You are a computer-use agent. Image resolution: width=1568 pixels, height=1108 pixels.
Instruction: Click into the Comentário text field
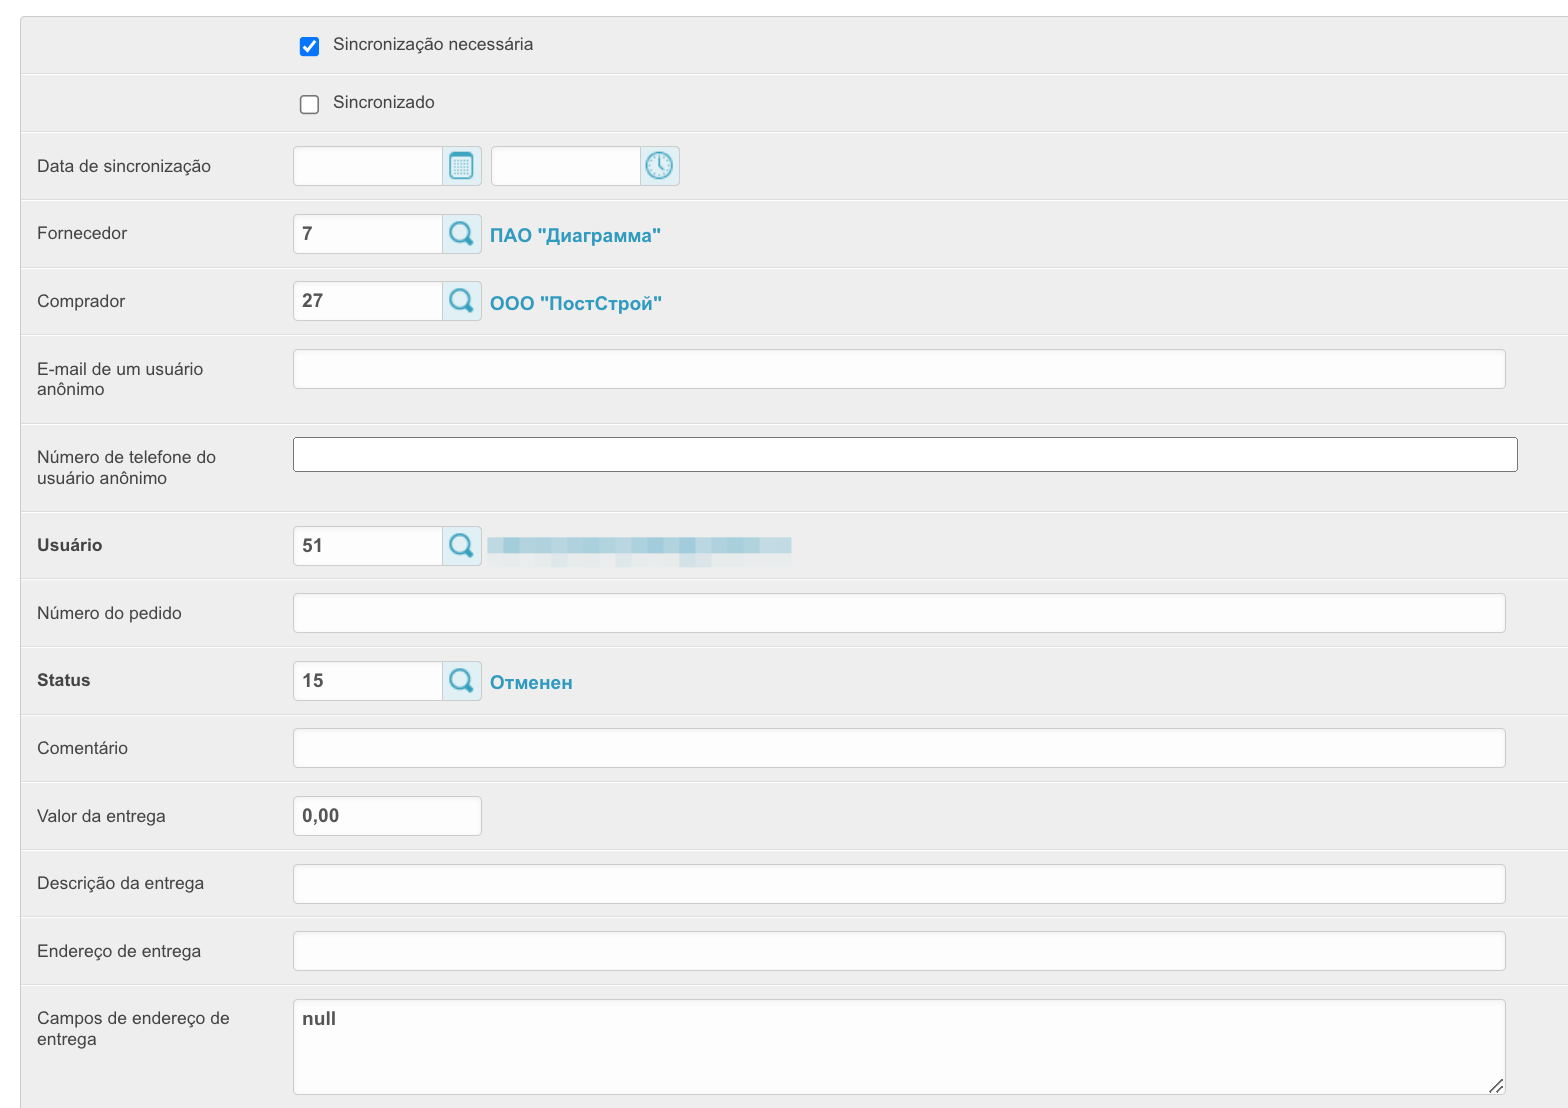(x=898, y=748)
